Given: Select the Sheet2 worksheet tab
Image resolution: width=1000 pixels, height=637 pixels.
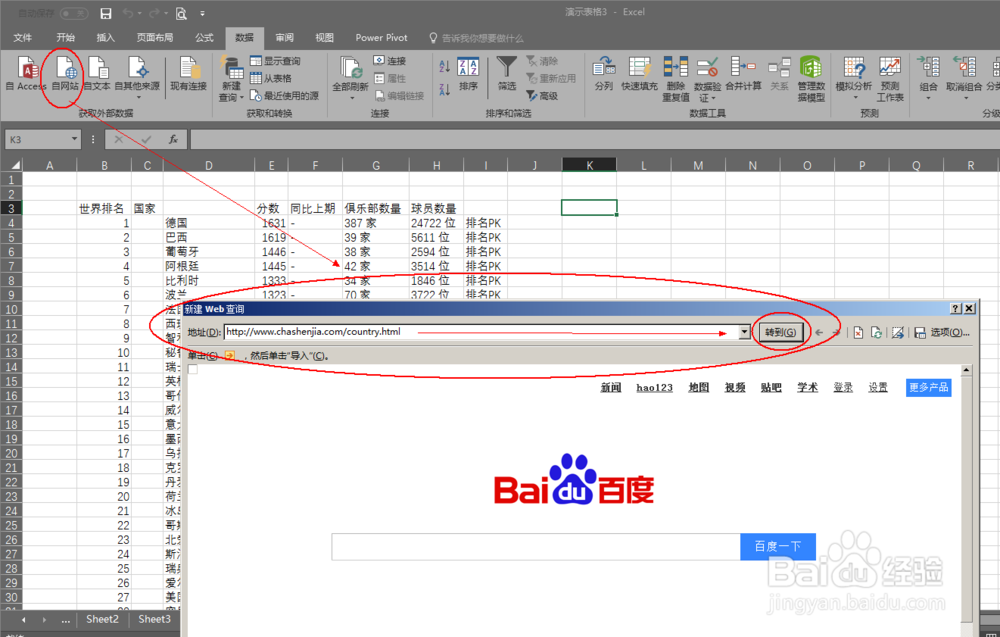Looking at the screenshot, I should [102, 619].
